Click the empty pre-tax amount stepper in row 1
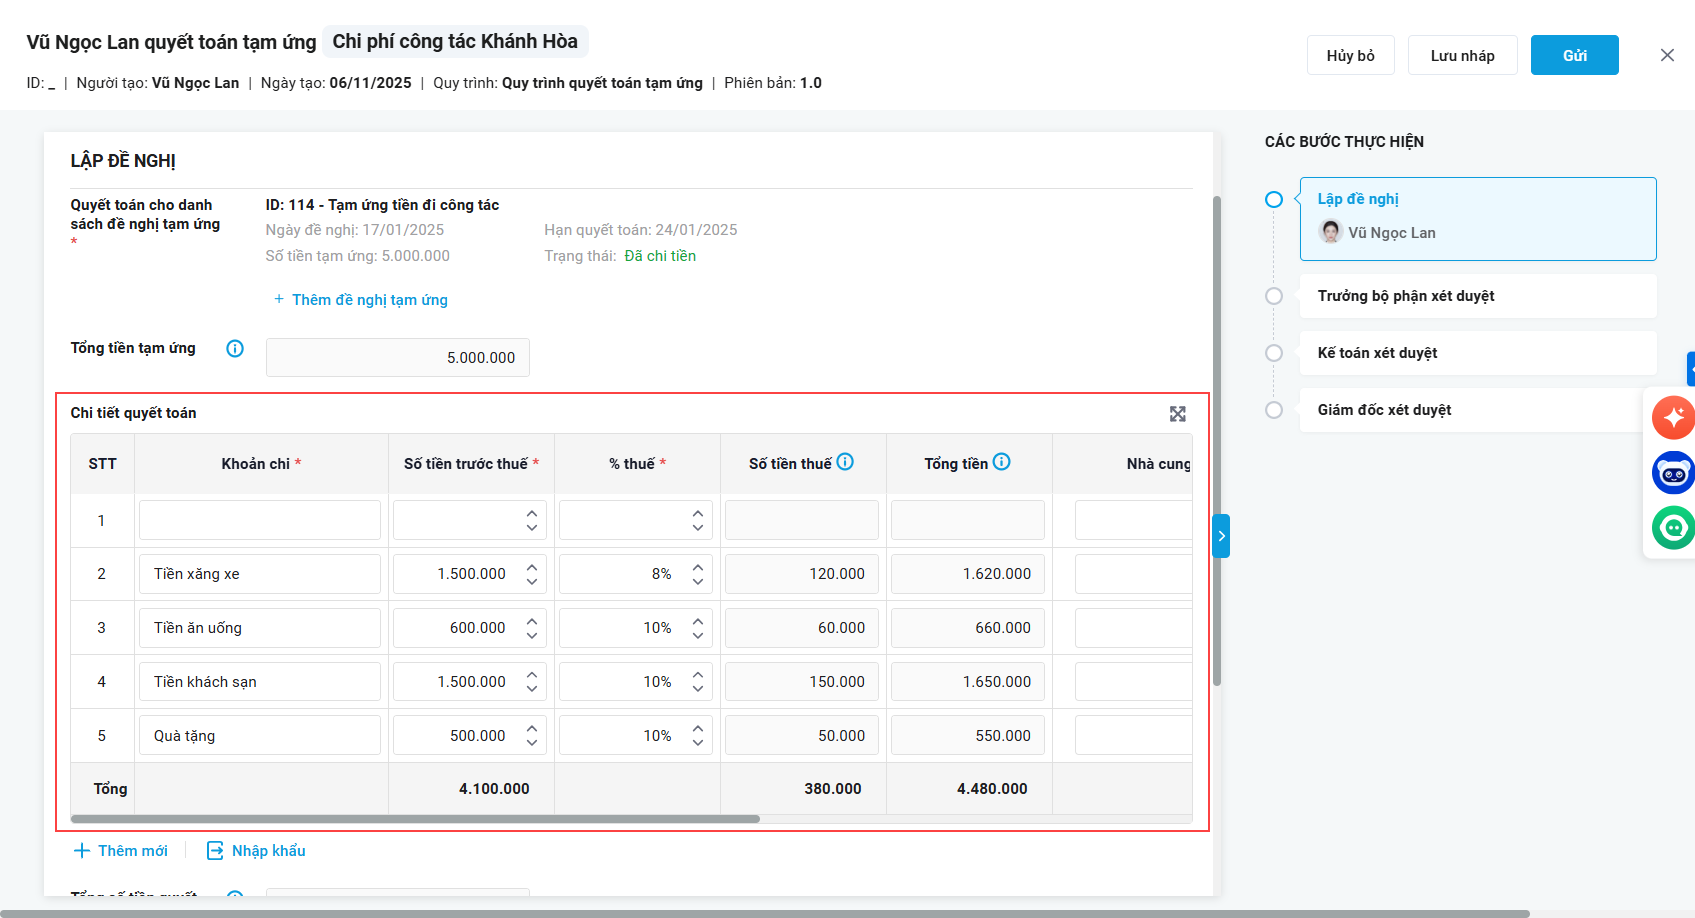This screenshot has width=1695, height=918. click(532, 520)
